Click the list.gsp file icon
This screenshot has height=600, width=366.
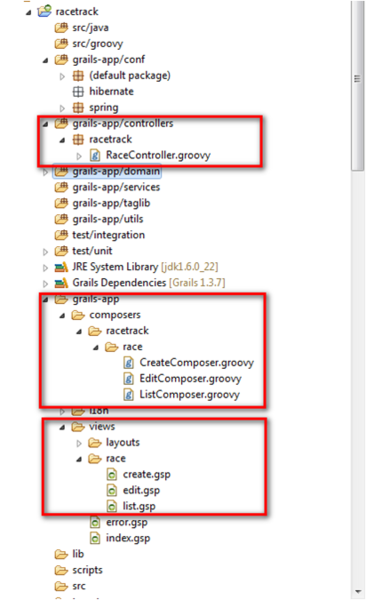pyautogui.click(x=111, y=506)
